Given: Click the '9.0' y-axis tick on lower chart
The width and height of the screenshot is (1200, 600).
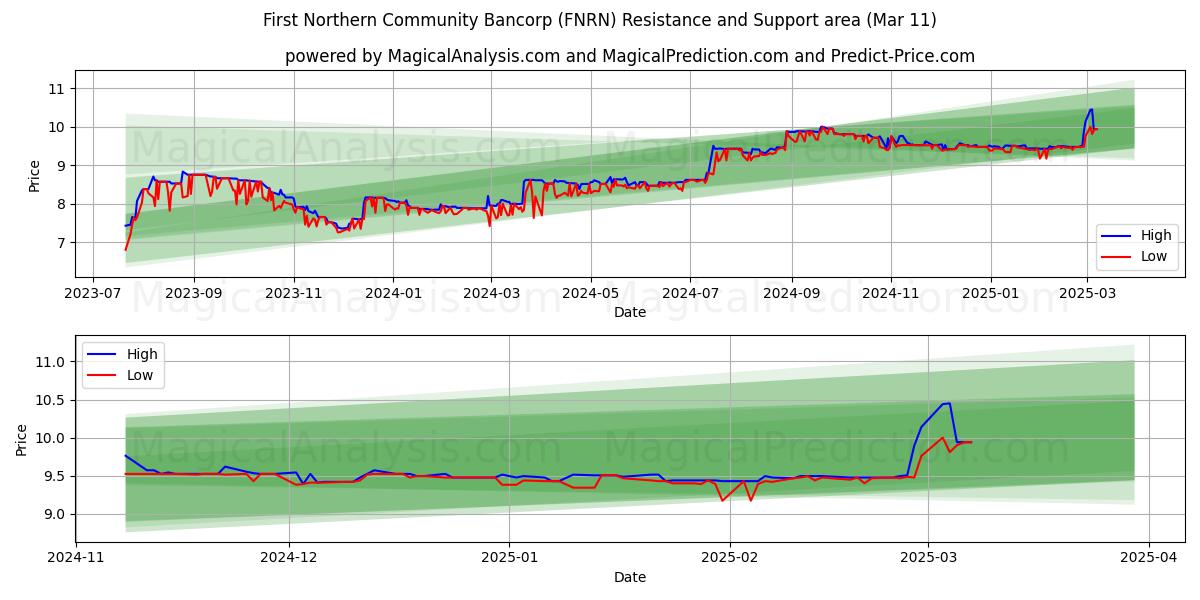Looking at the screenshot, I should click(56, 514).
